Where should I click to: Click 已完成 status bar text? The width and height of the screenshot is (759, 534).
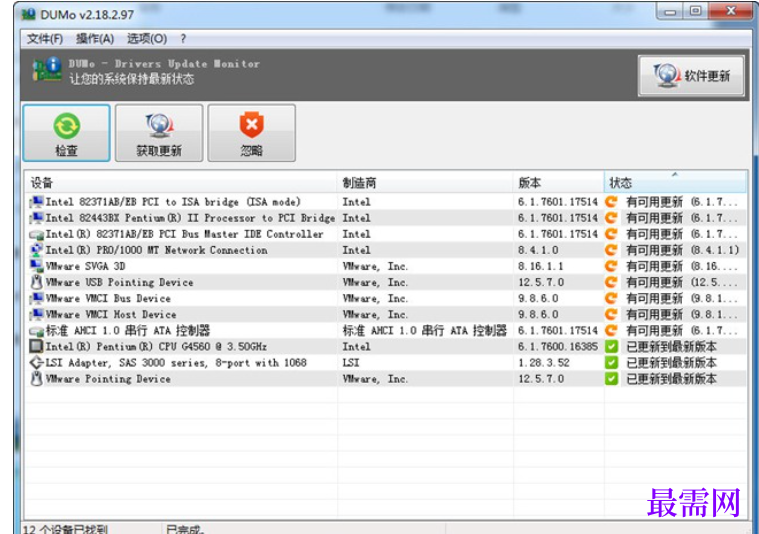coord(185,529)
